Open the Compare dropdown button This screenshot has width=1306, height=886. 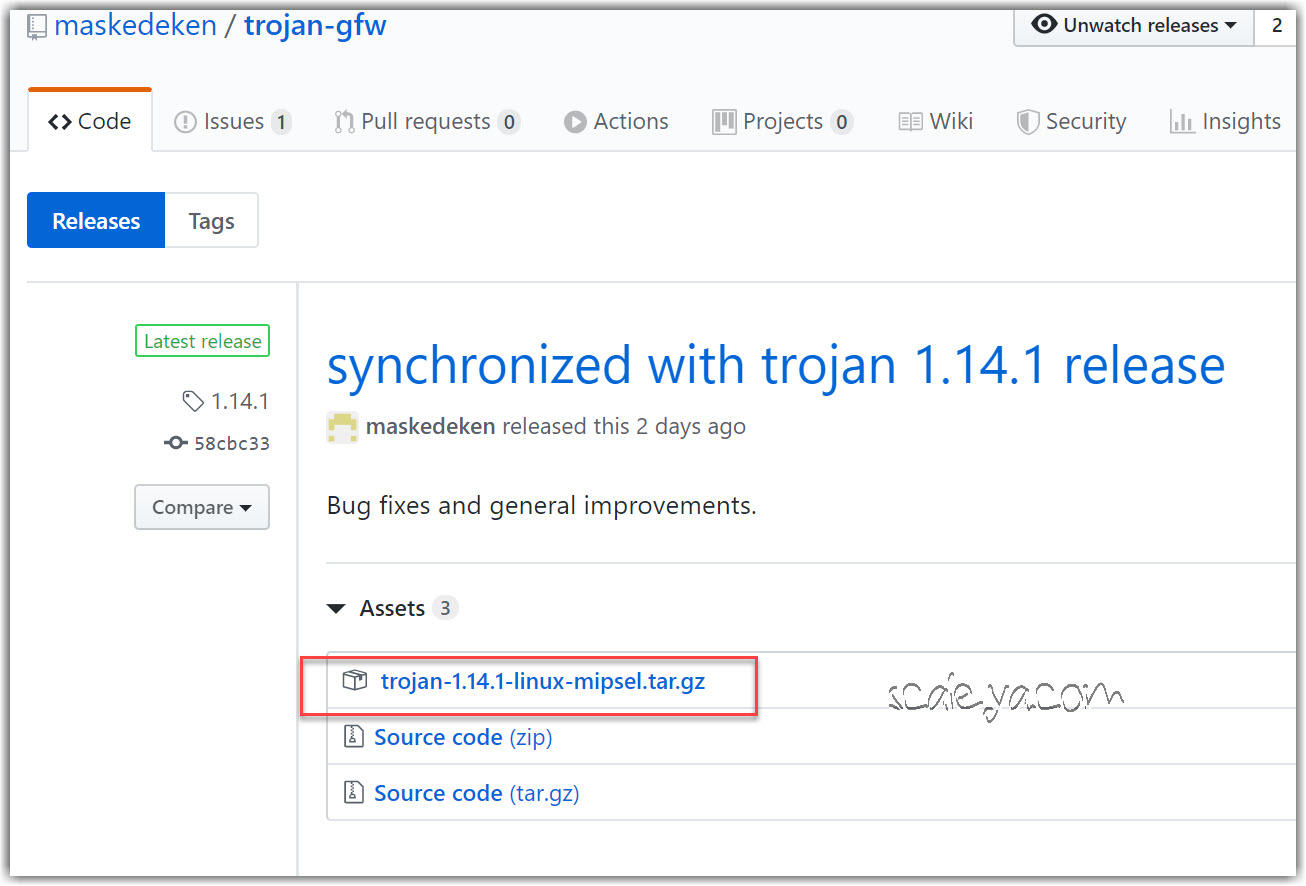[202, 507]
